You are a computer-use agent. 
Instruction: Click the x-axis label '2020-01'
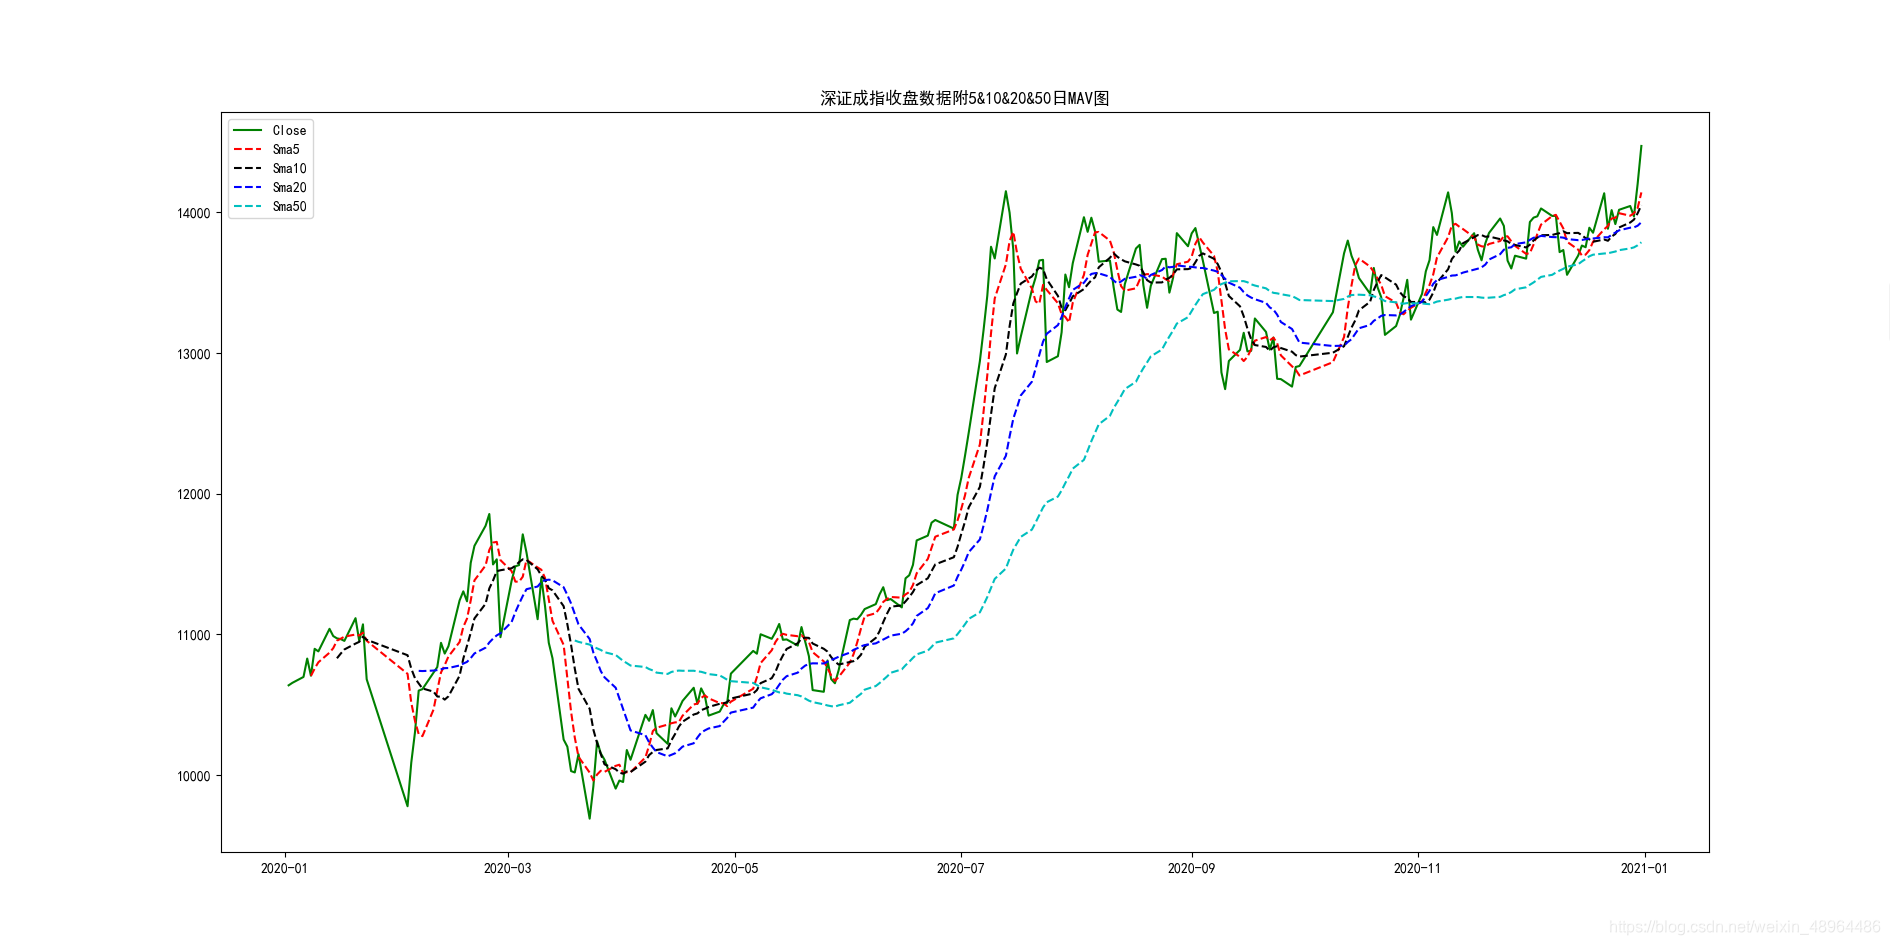tap(285, 868)
